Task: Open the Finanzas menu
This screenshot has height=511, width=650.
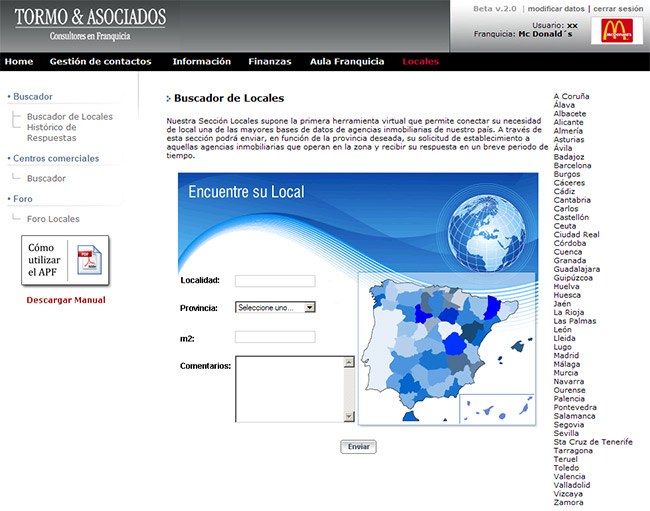Action: (270, 62)
